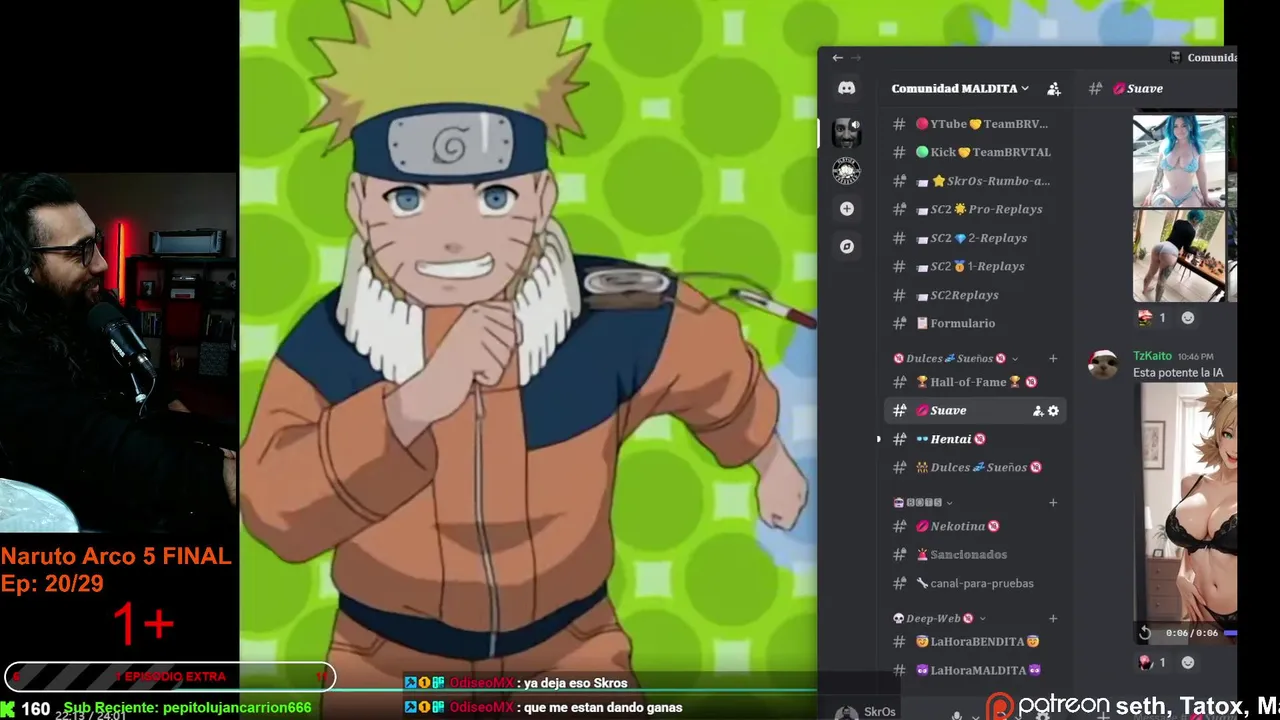Open the Sancionados channel
The width and height of the screenshot is (1280, 720).
click(975, 554)
